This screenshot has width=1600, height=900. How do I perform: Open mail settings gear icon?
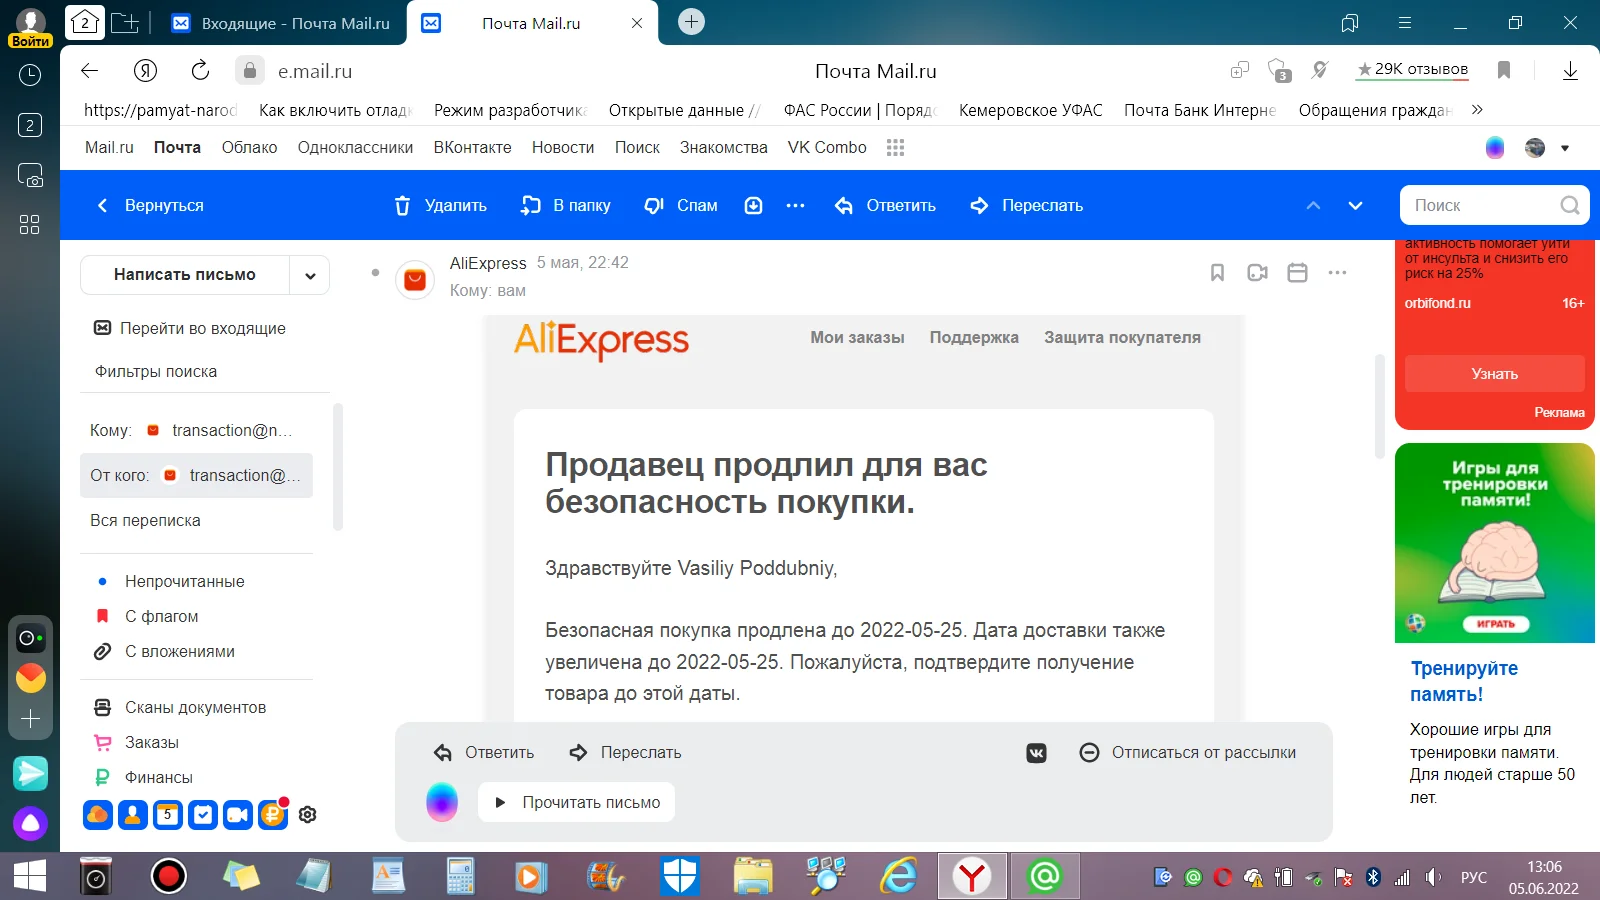[x=308, y=815]
